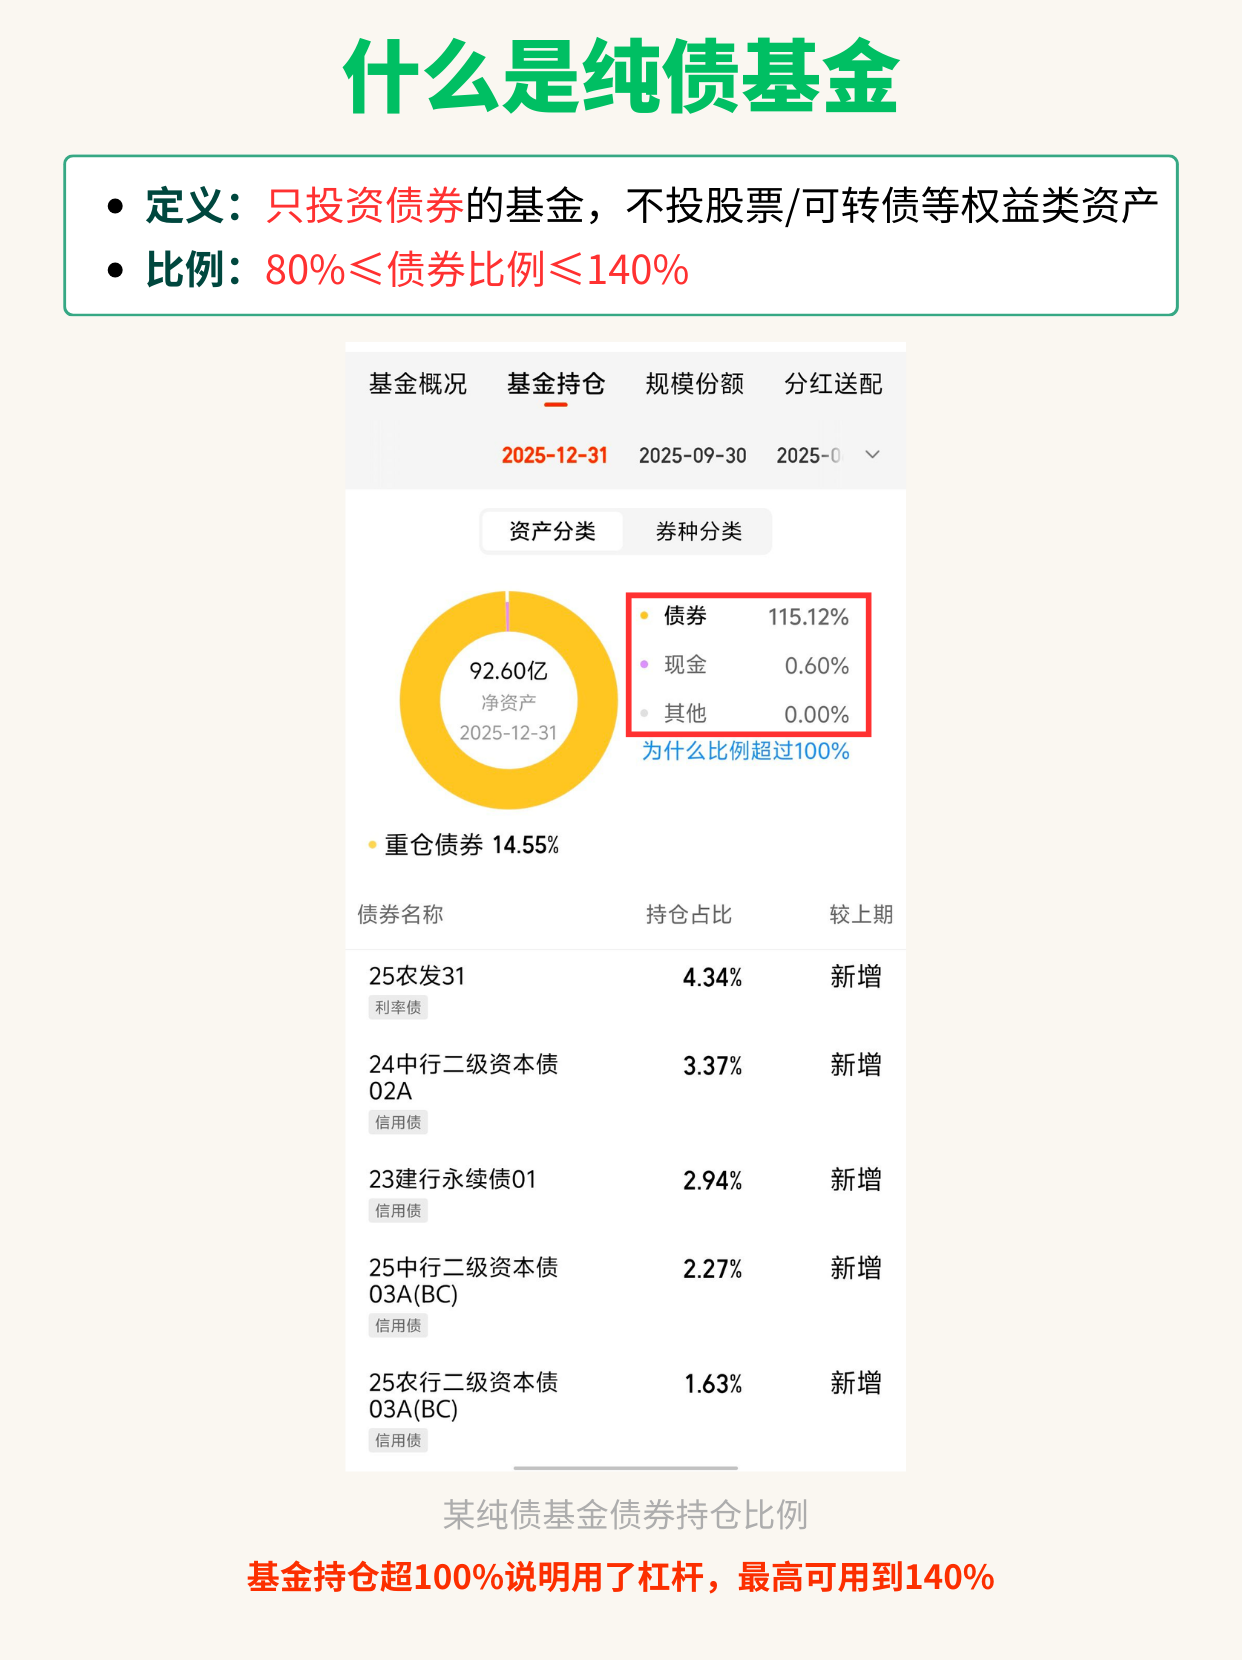Click 信用债 tag under 23建行永续债01
The width and height of the screenshot is (1242, 1660).
pos(398,1211)
